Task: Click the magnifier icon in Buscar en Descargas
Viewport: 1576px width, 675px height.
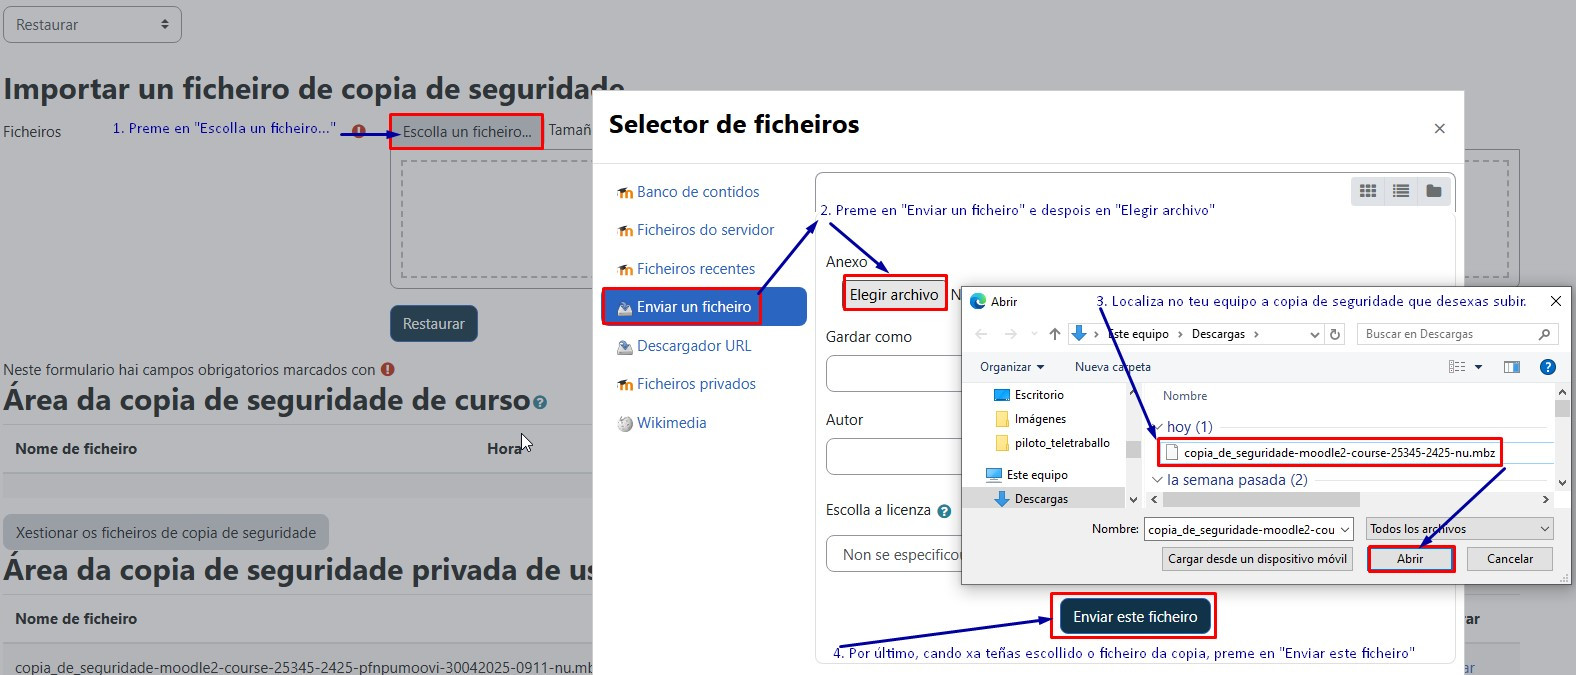Action: click(x=1544, y=334)
